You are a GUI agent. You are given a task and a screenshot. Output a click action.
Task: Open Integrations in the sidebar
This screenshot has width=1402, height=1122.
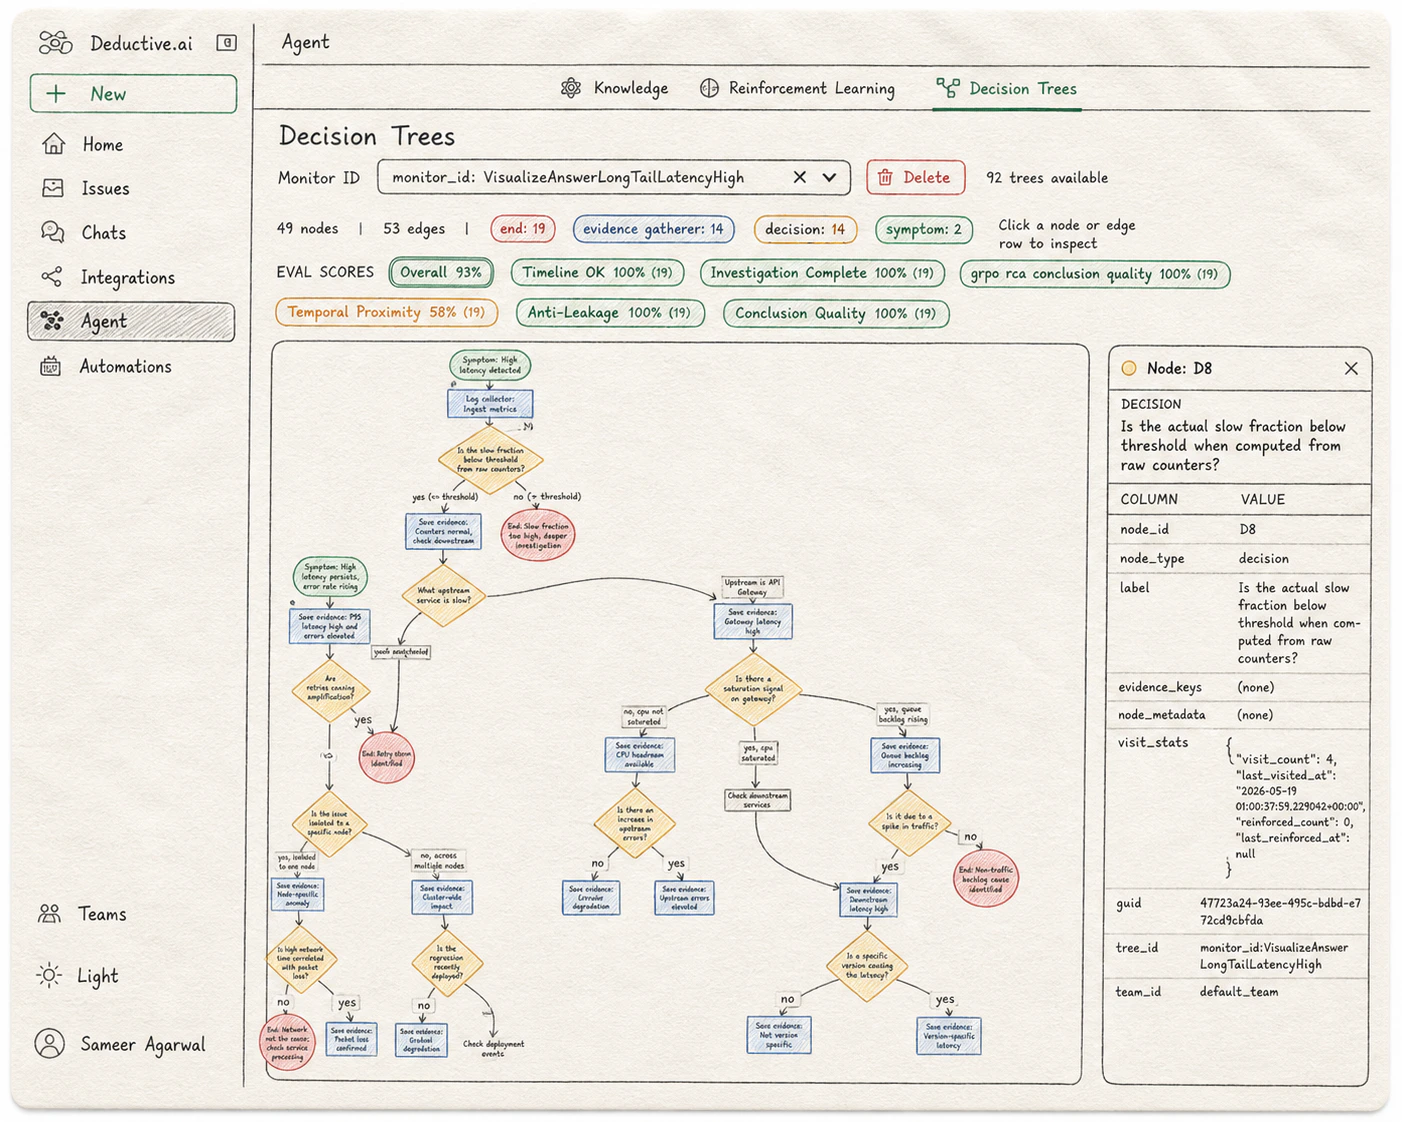pyautogui.click(x=108, y=277)
